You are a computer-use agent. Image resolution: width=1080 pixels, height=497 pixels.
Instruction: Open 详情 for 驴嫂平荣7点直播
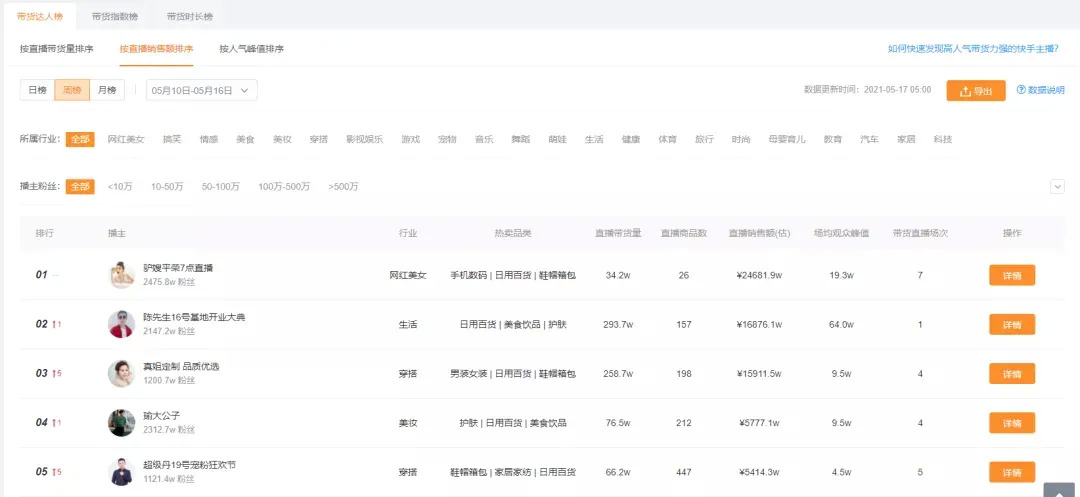[1012, 275]
